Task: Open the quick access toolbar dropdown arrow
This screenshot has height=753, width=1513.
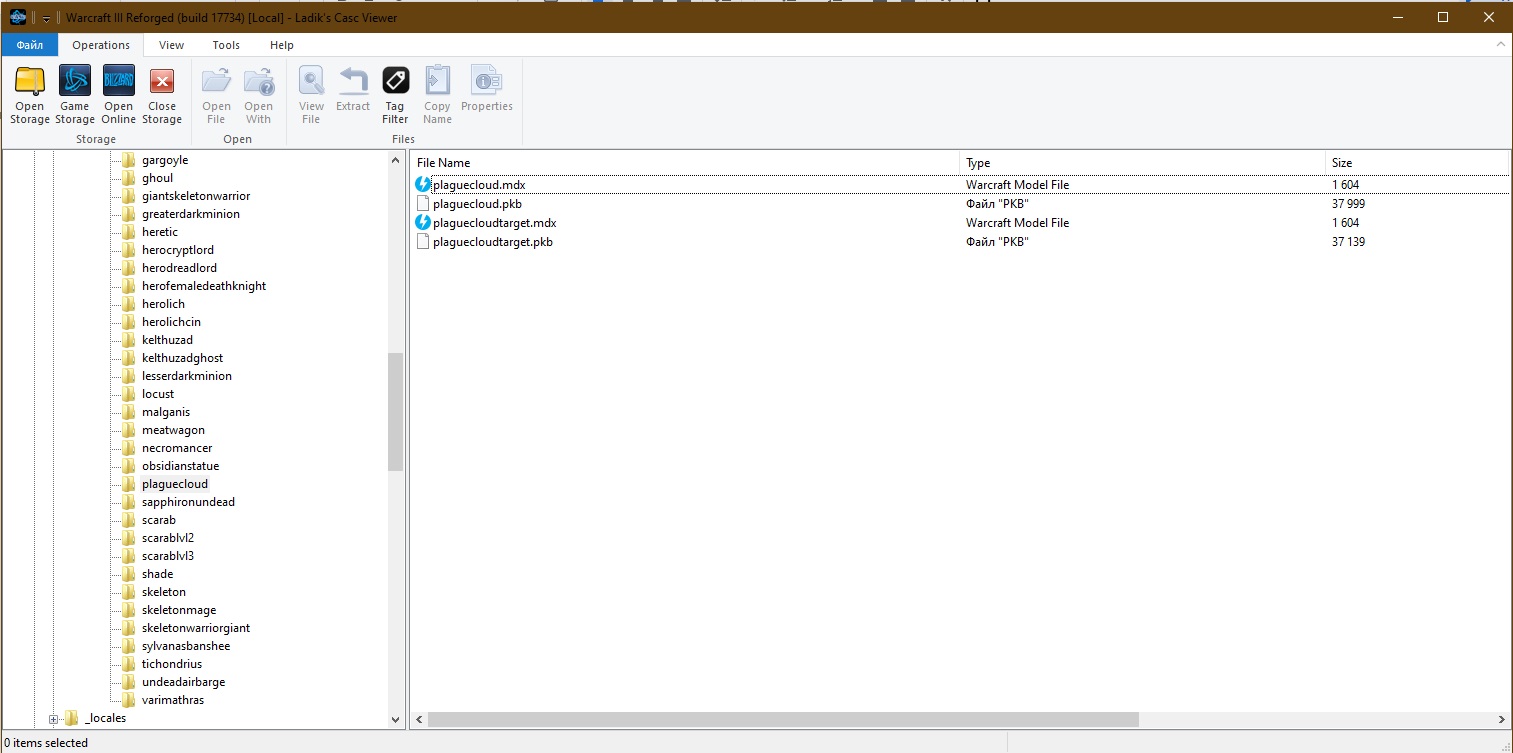Action: click(x=46, y=18)
